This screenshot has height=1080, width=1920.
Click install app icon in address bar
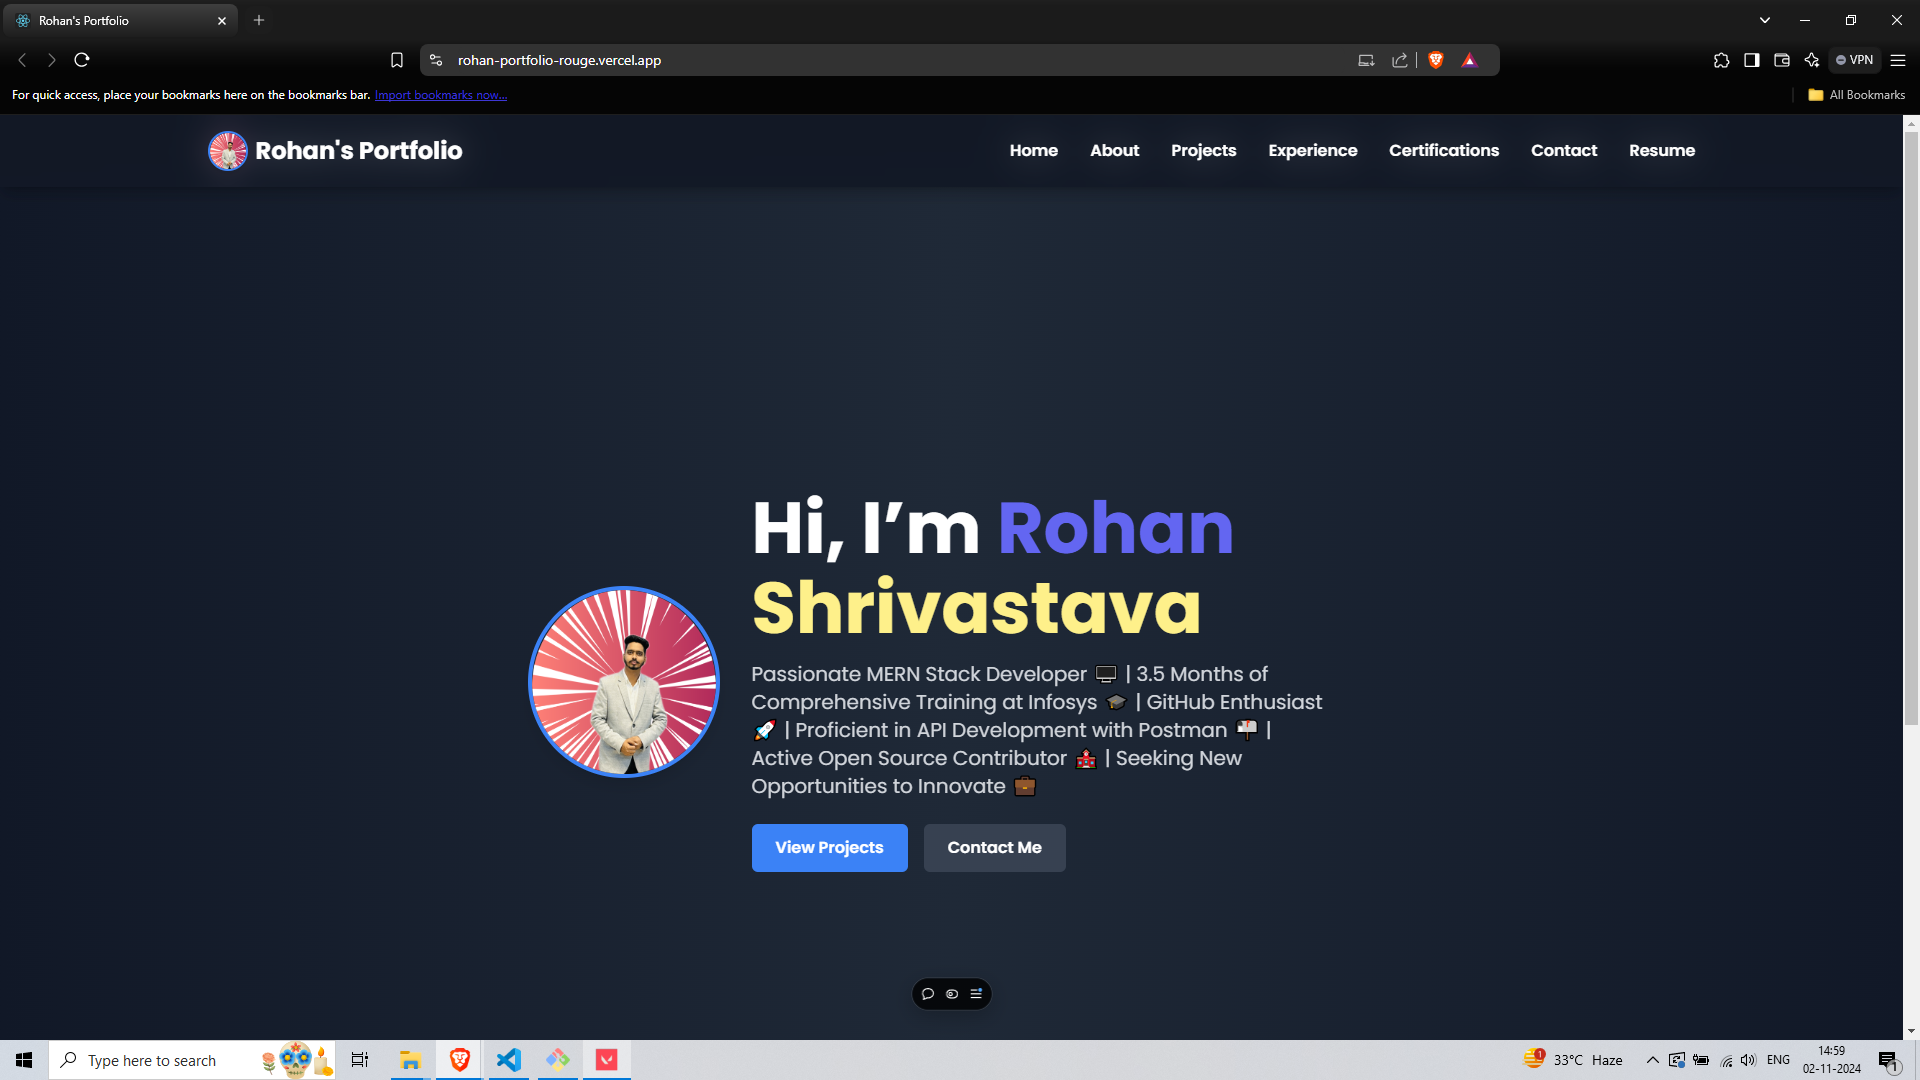(1366, 60)
